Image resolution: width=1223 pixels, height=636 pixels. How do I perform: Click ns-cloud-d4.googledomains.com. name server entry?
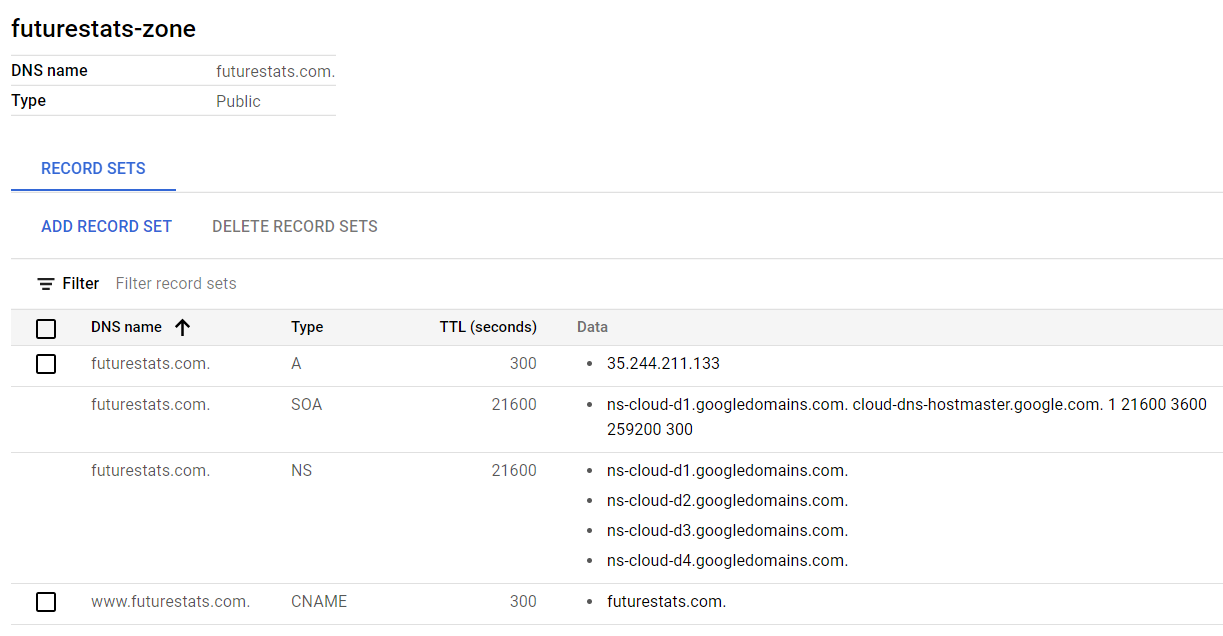tap(727, 561)
